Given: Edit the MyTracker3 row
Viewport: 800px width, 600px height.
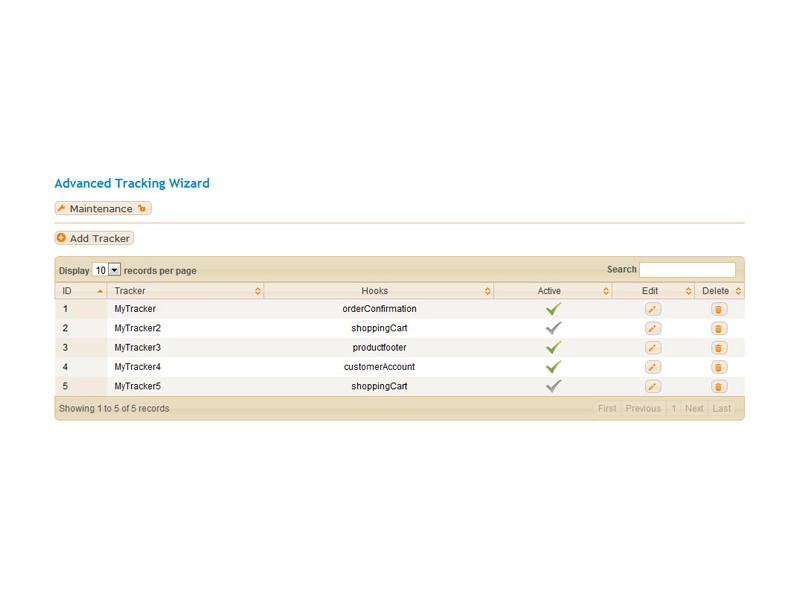Looking at the screenshot, I should (x=653, y=348).
